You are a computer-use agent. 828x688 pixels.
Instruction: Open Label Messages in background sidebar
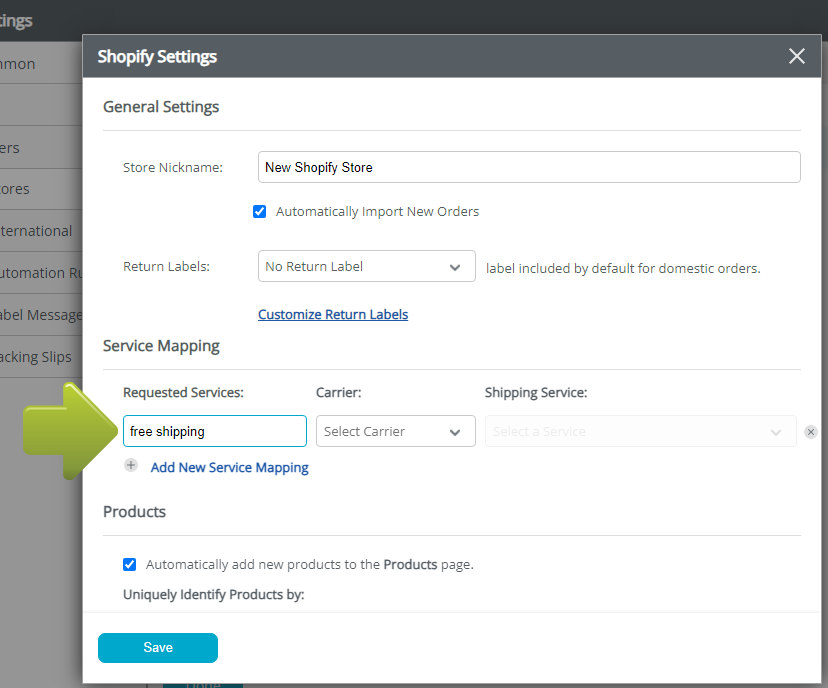tap(41, 315)
